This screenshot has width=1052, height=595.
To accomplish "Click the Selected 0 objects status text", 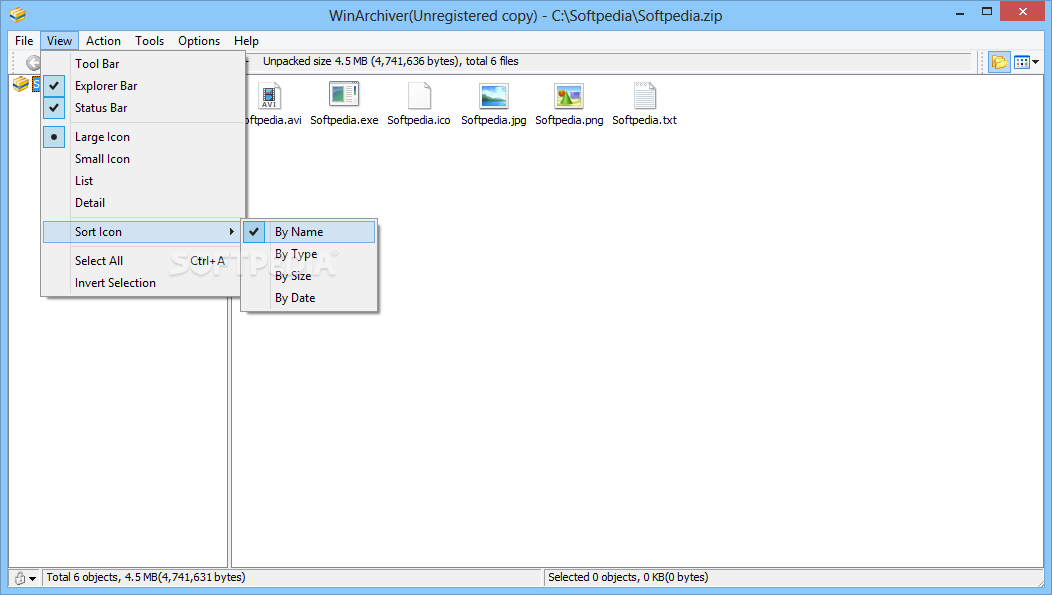I will (628, 577).
